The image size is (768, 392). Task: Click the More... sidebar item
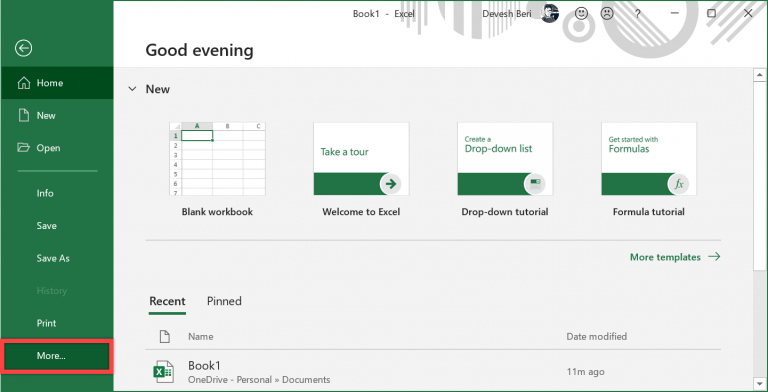click(x=57, y=356)
